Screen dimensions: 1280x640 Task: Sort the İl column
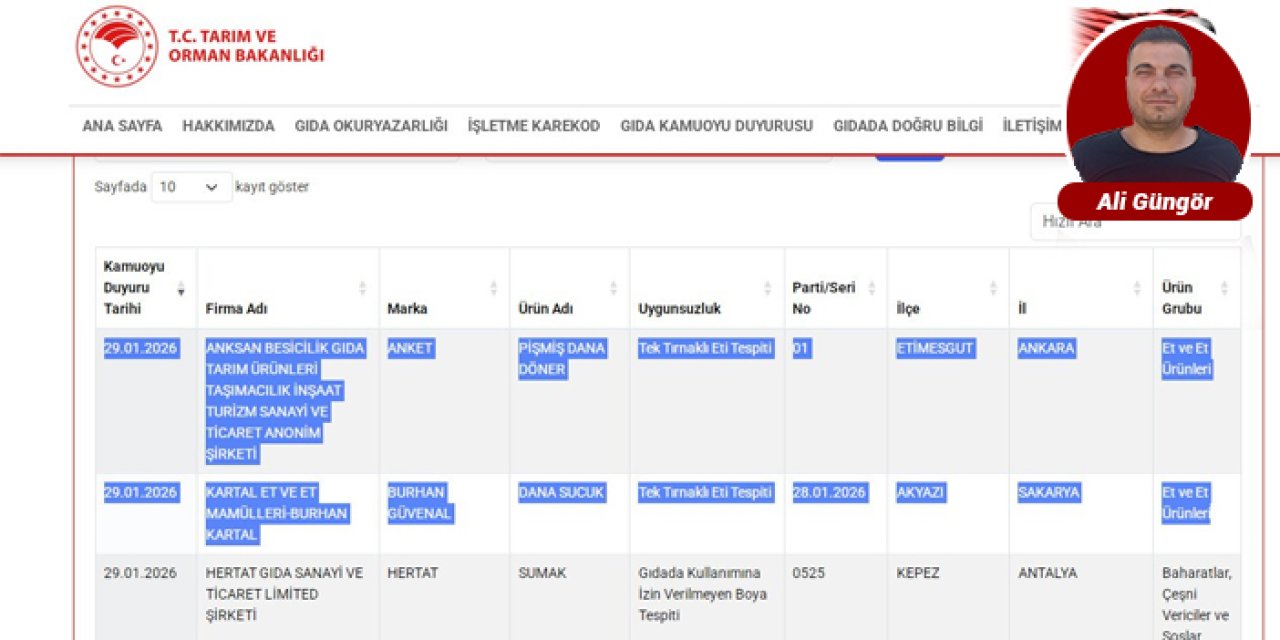(x=1136, y=288)
